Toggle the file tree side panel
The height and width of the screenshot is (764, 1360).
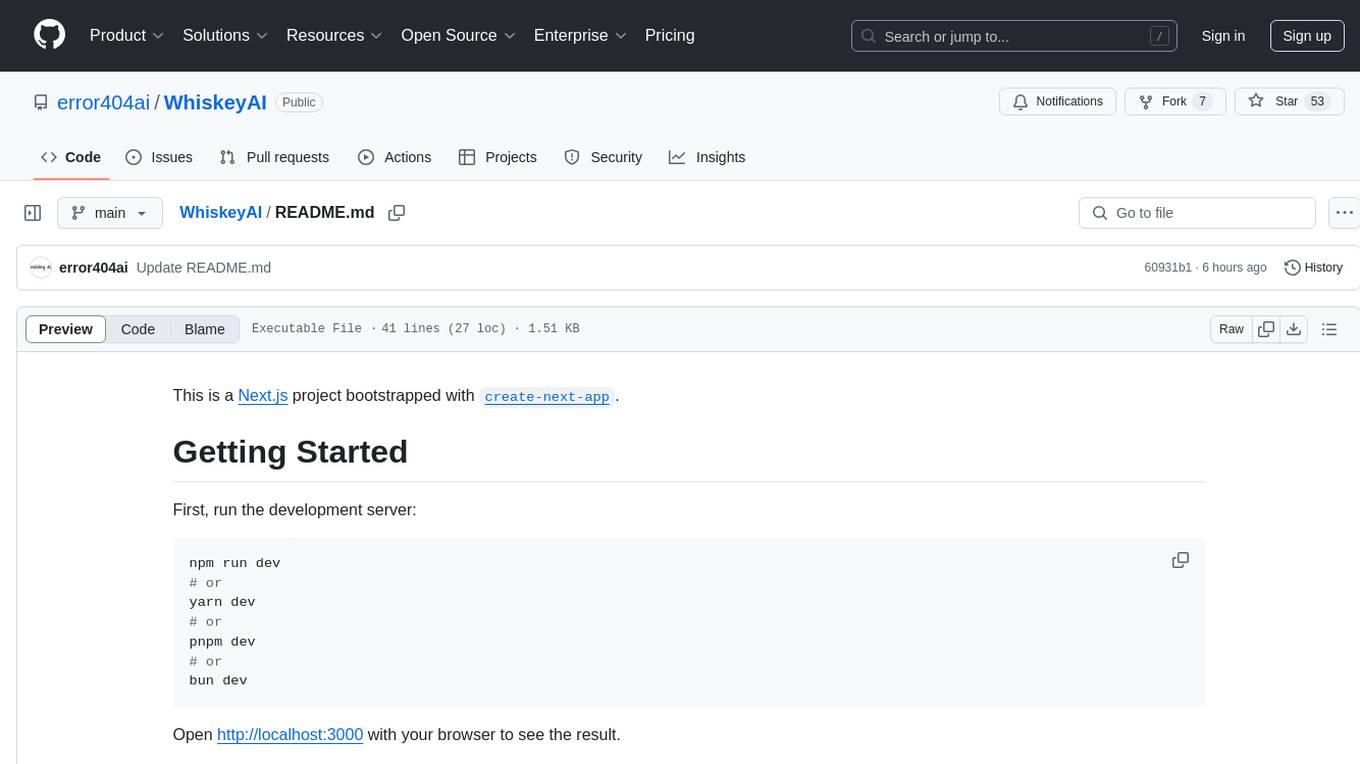coord(33,213)
